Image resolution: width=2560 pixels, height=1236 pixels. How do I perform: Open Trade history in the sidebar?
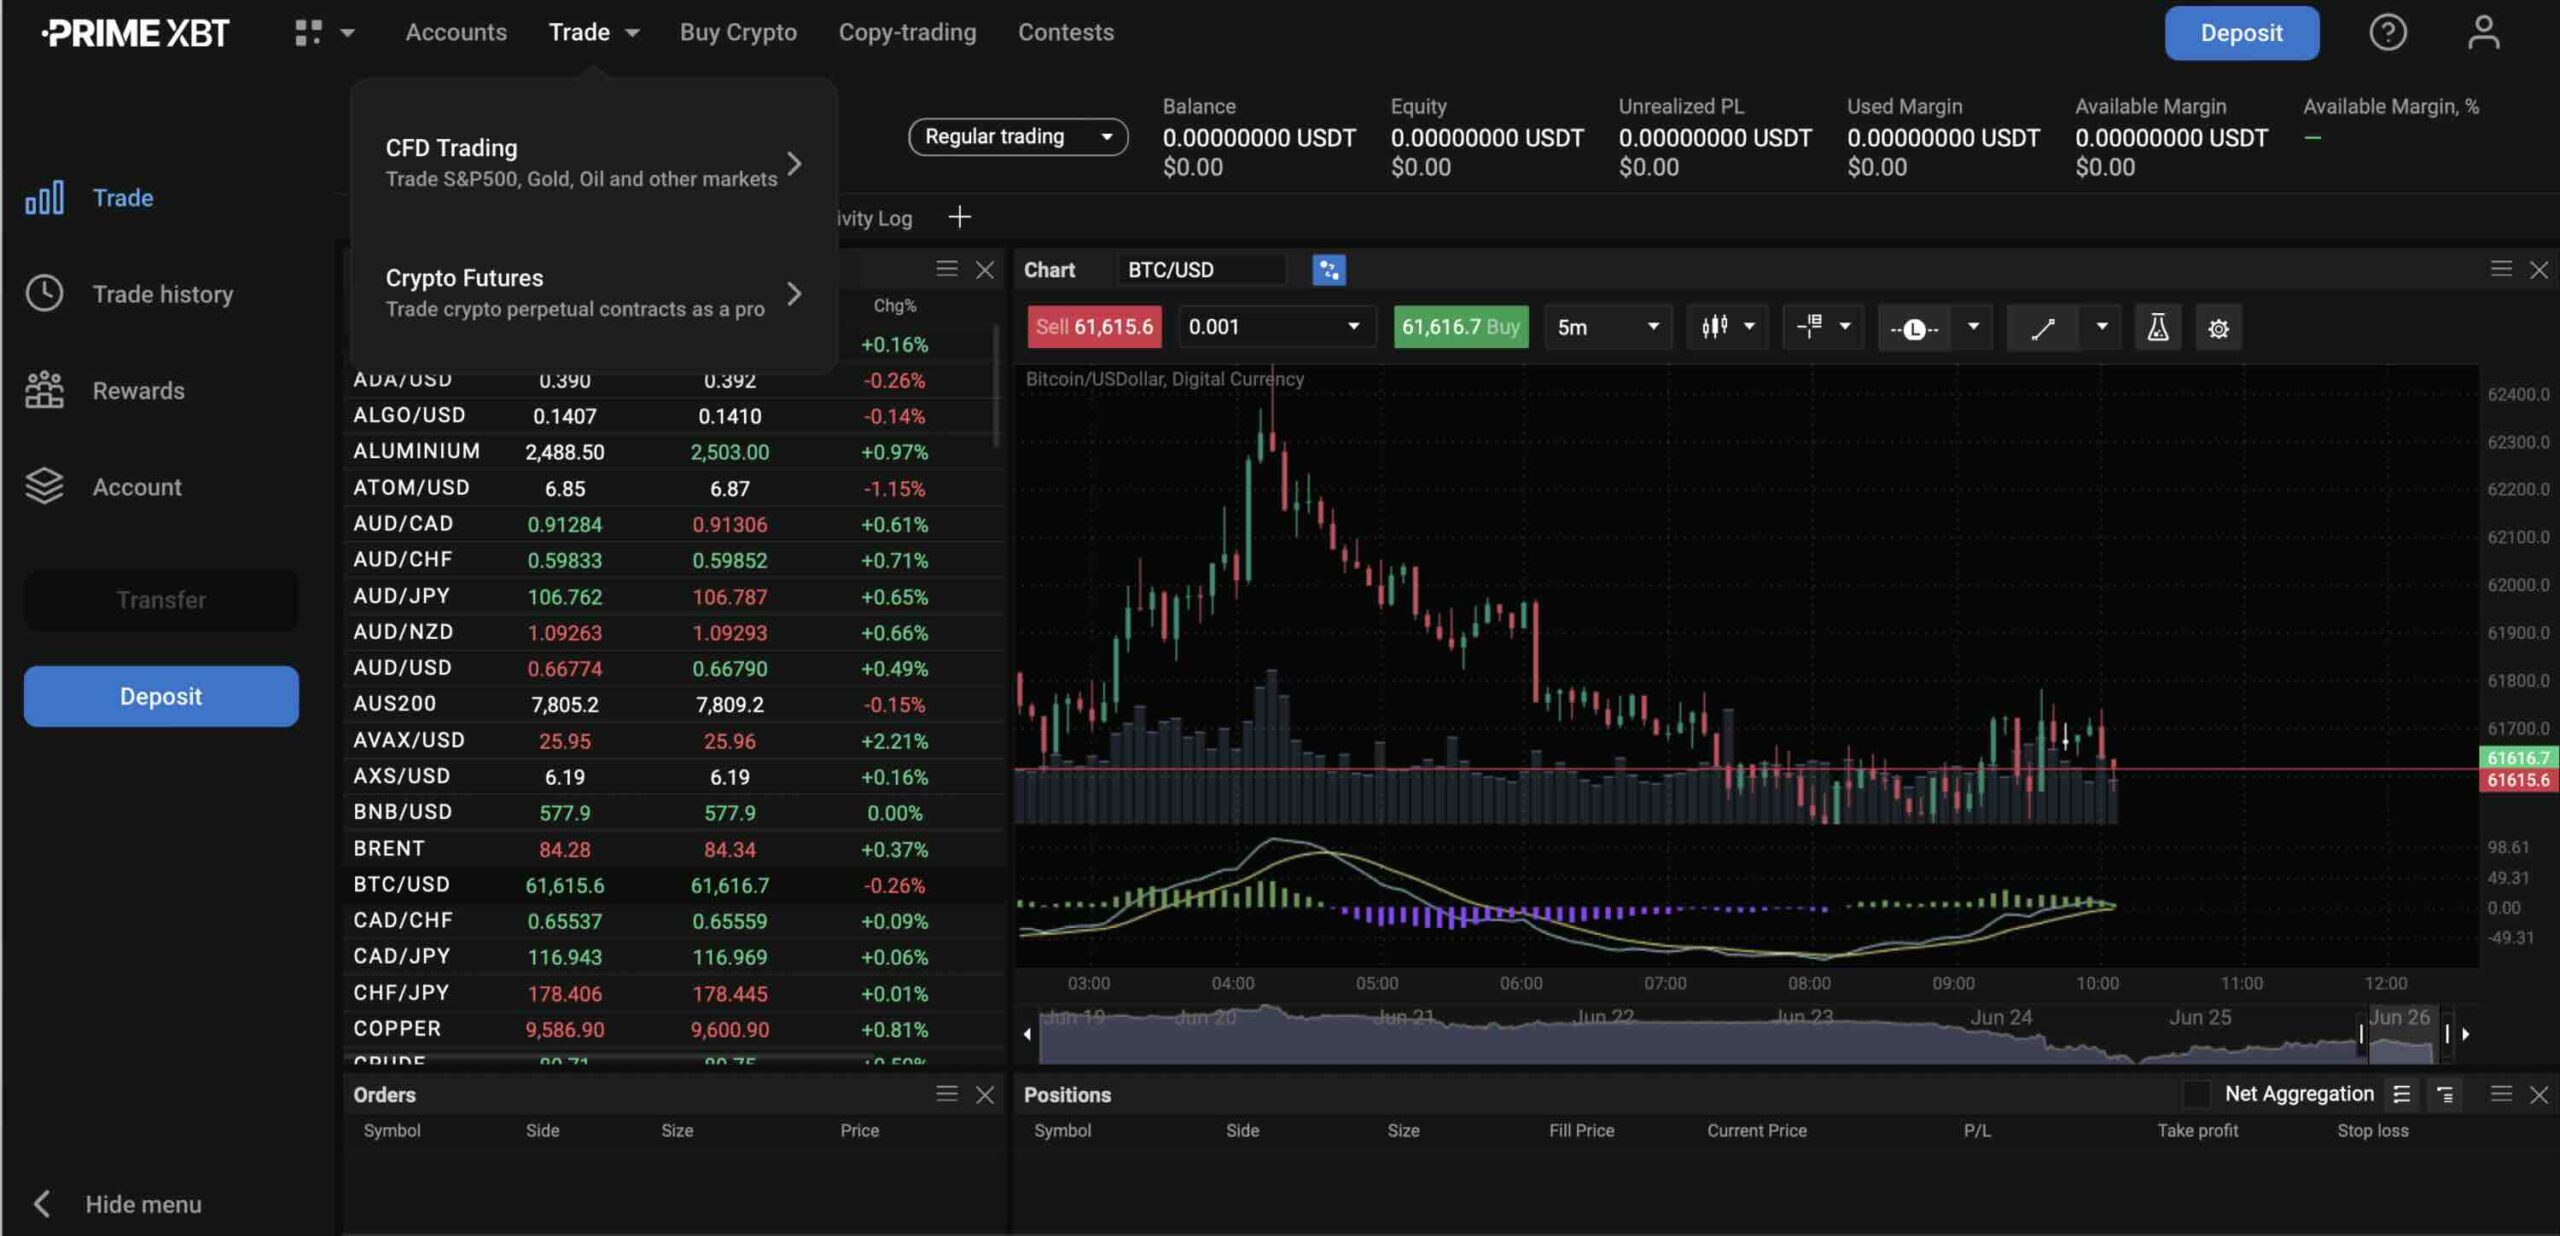coord(129,294)
